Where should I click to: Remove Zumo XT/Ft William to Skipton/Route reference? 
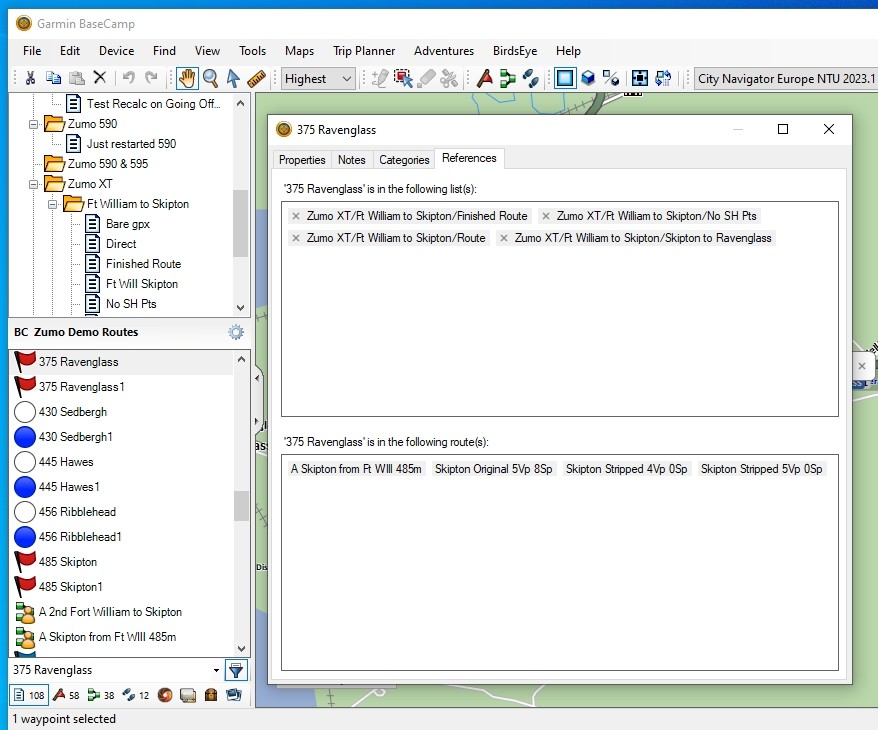296,238
